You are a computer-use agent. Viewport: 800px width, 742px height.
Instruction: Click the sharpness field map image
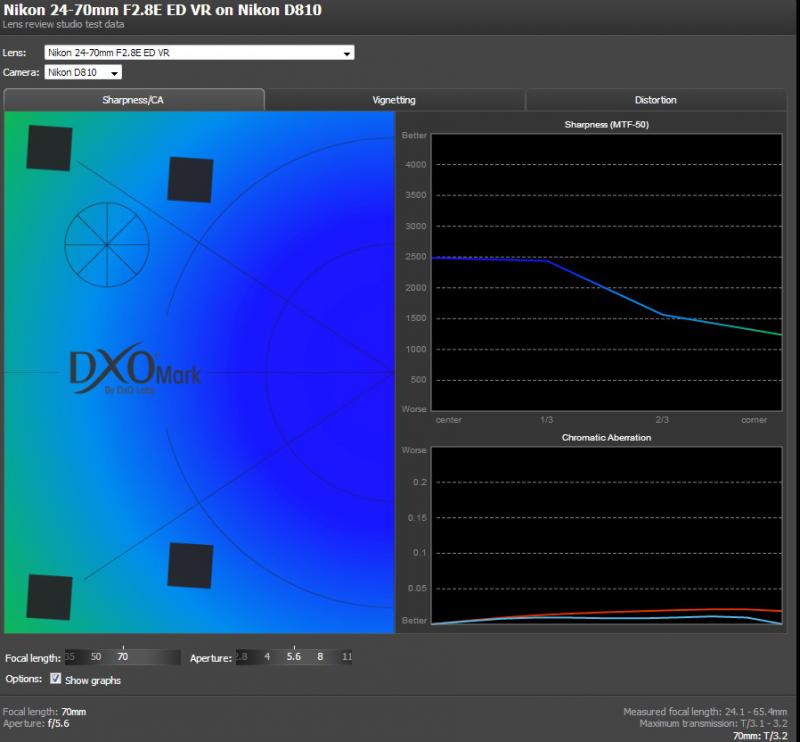pyautogui.click(x=199, y=373)
